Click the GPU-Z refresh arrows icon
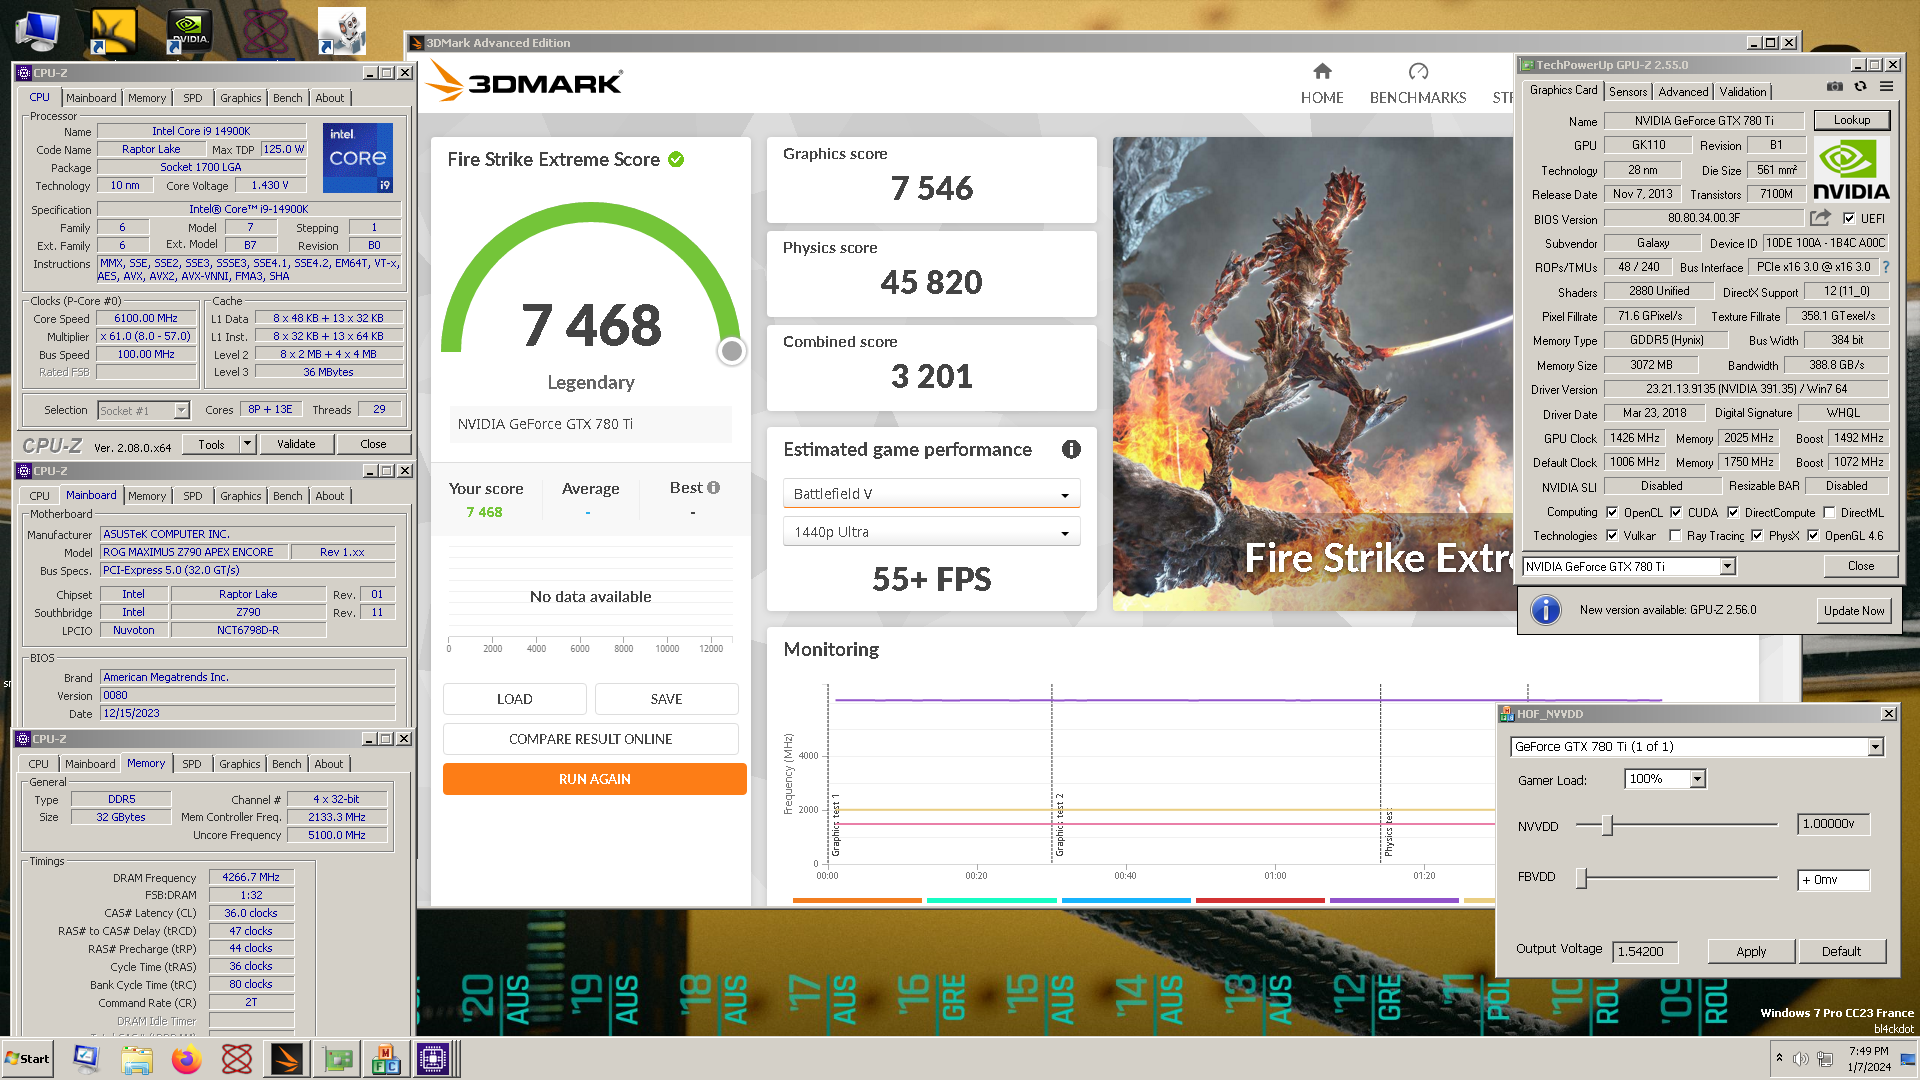1920x1080 pixels. click(1860, 87)
